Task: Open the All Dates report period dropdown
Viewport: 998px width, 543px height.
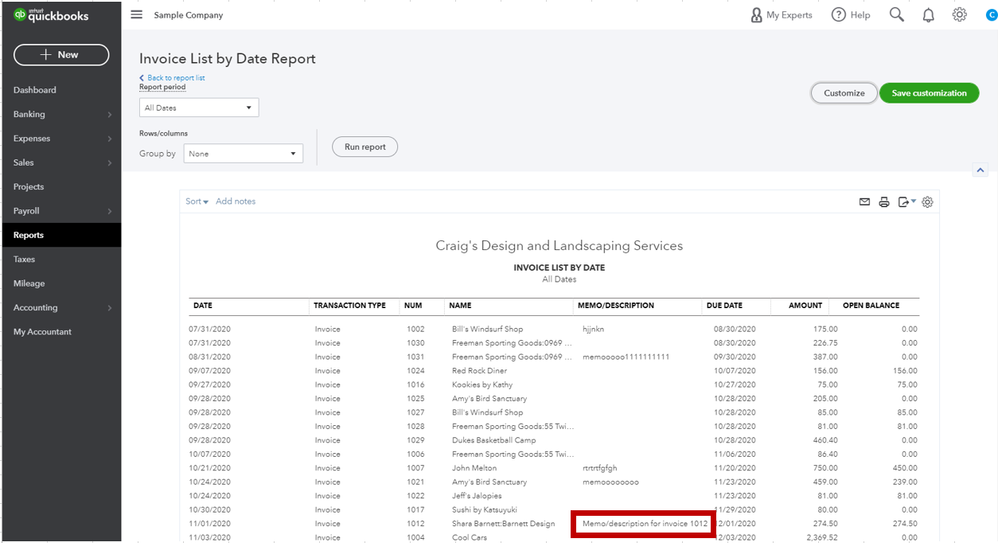Action: click(x=199, y=108)
